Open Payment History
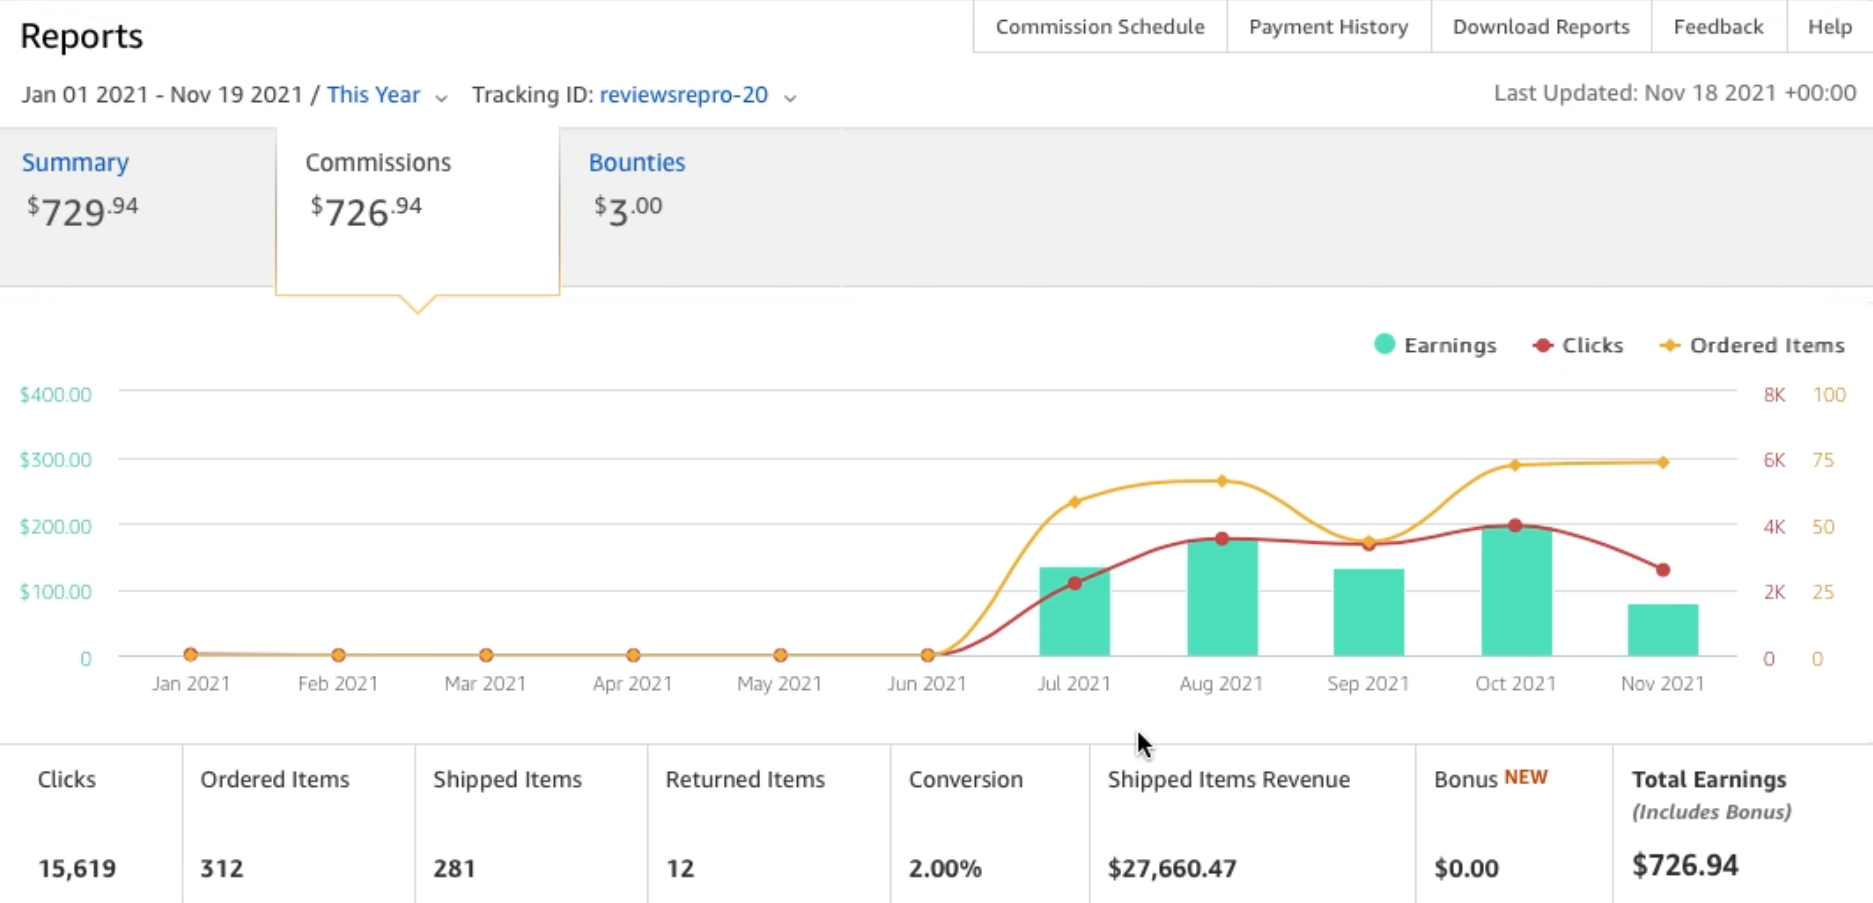 [1328, 27]
